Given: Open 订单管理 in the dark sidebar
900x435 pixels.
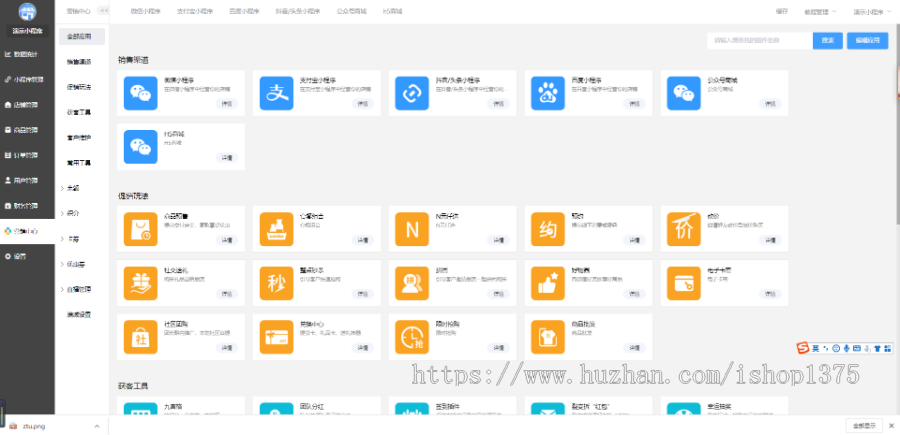Looking at the screenshot, I should point(22,155).
